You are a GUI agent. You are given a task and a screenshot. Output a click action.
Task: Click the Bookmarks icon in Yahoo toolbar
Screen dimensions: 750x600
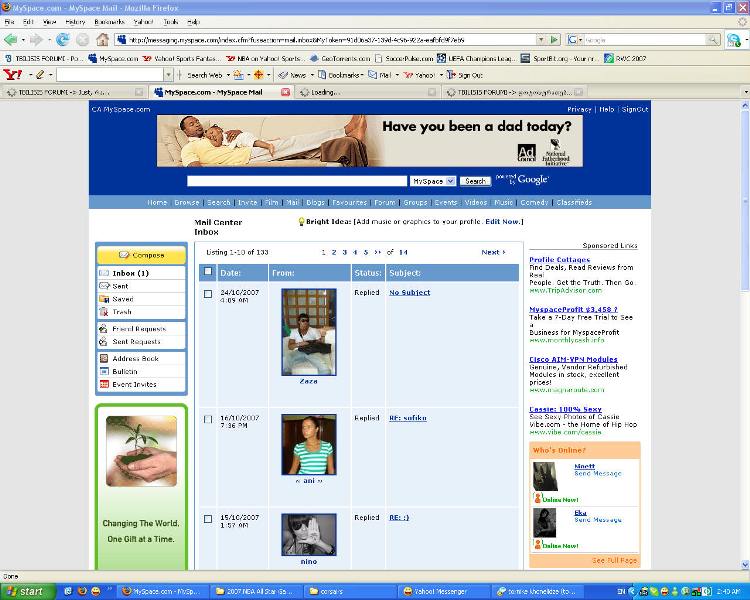click(322, 75)
